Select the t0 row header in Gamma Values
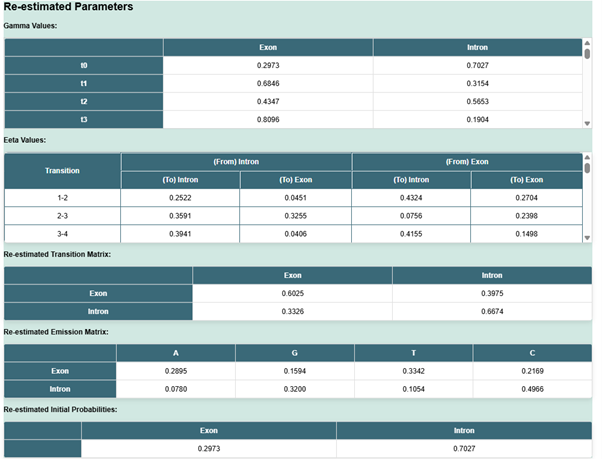The height and width of the screenshot is (459, 602). 83,65
